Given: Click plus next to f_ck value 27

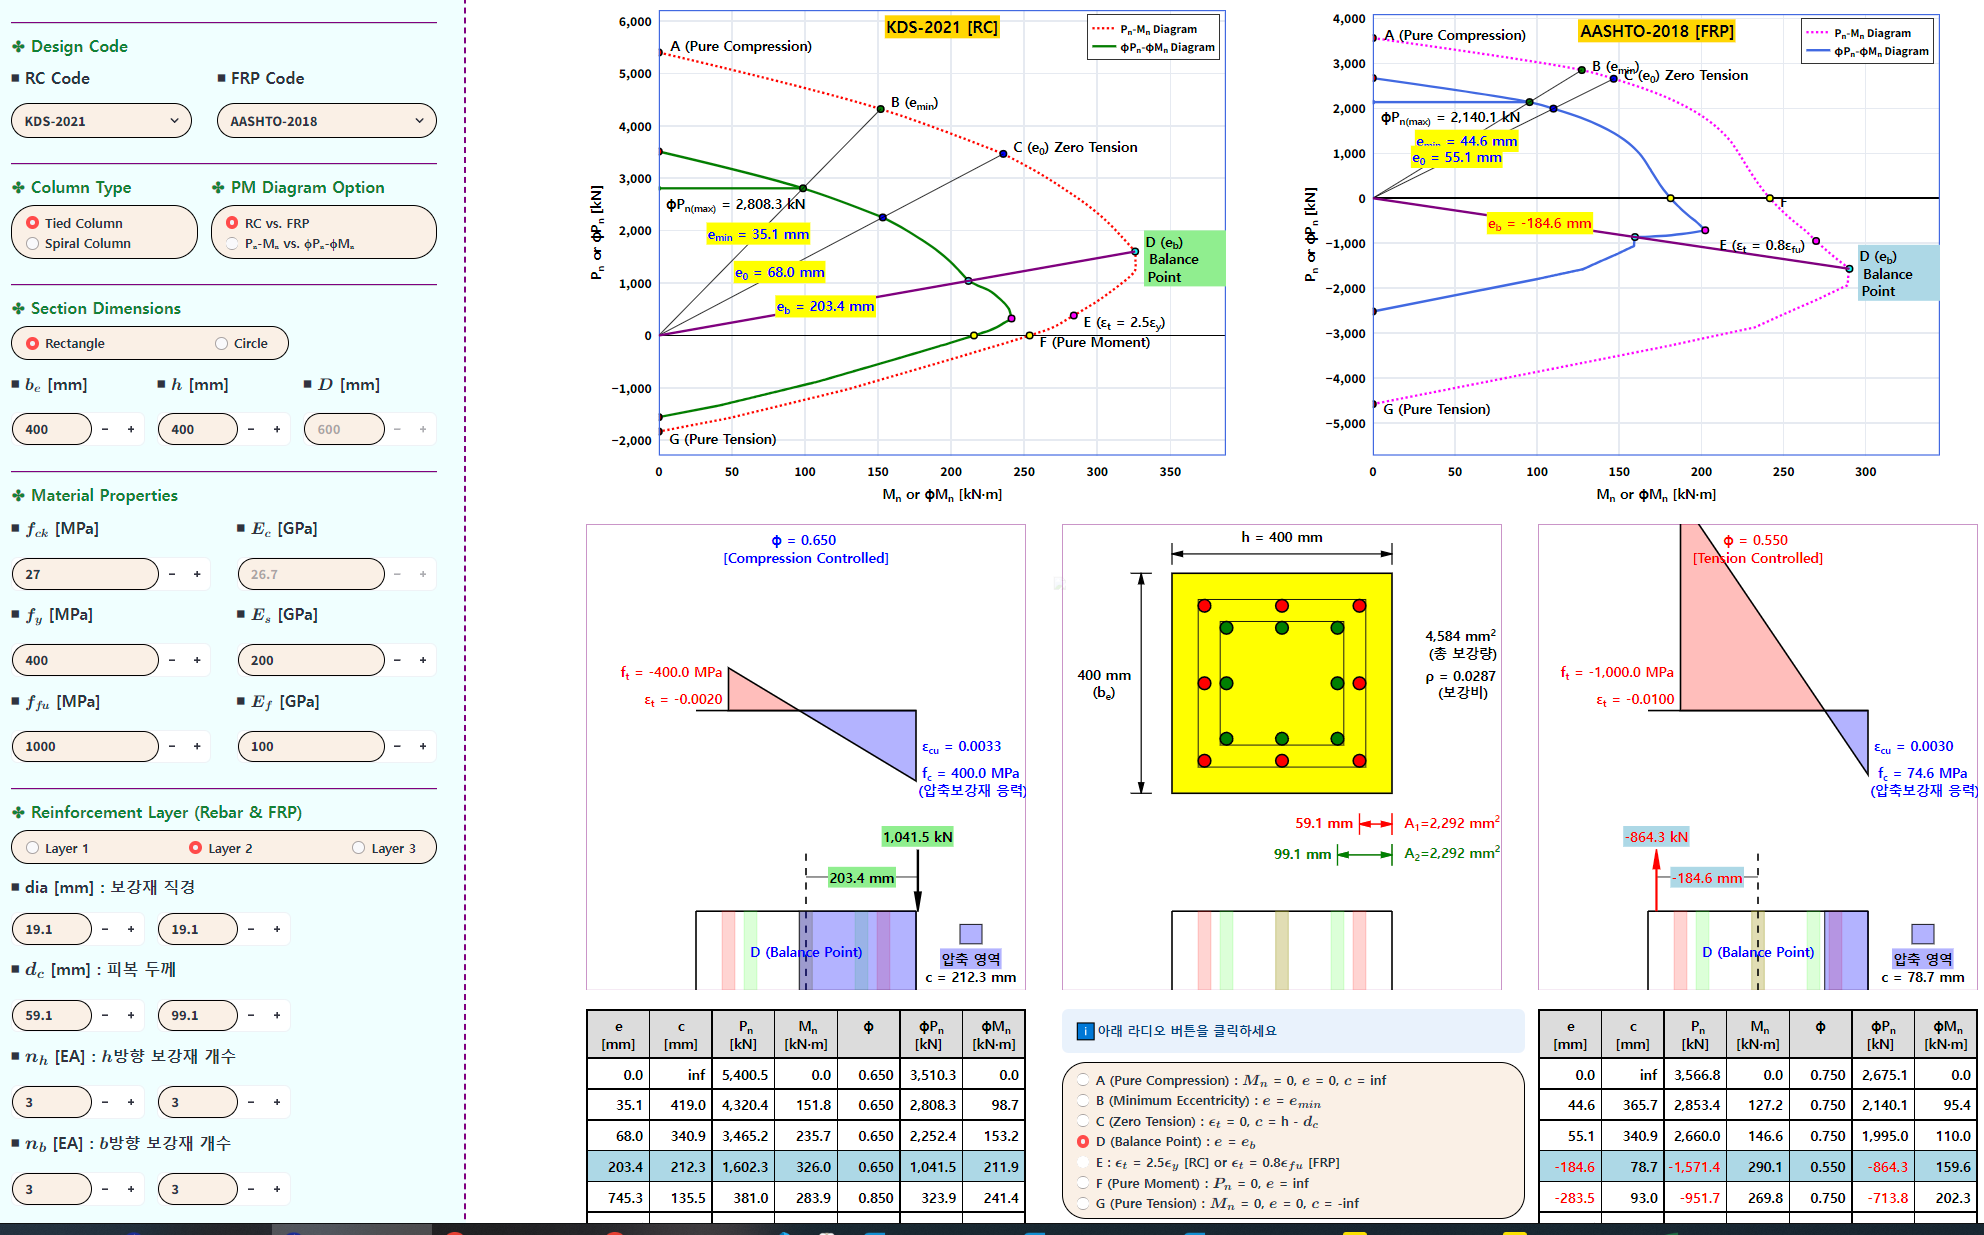Looking at the screenshot, I should (197, 574).
